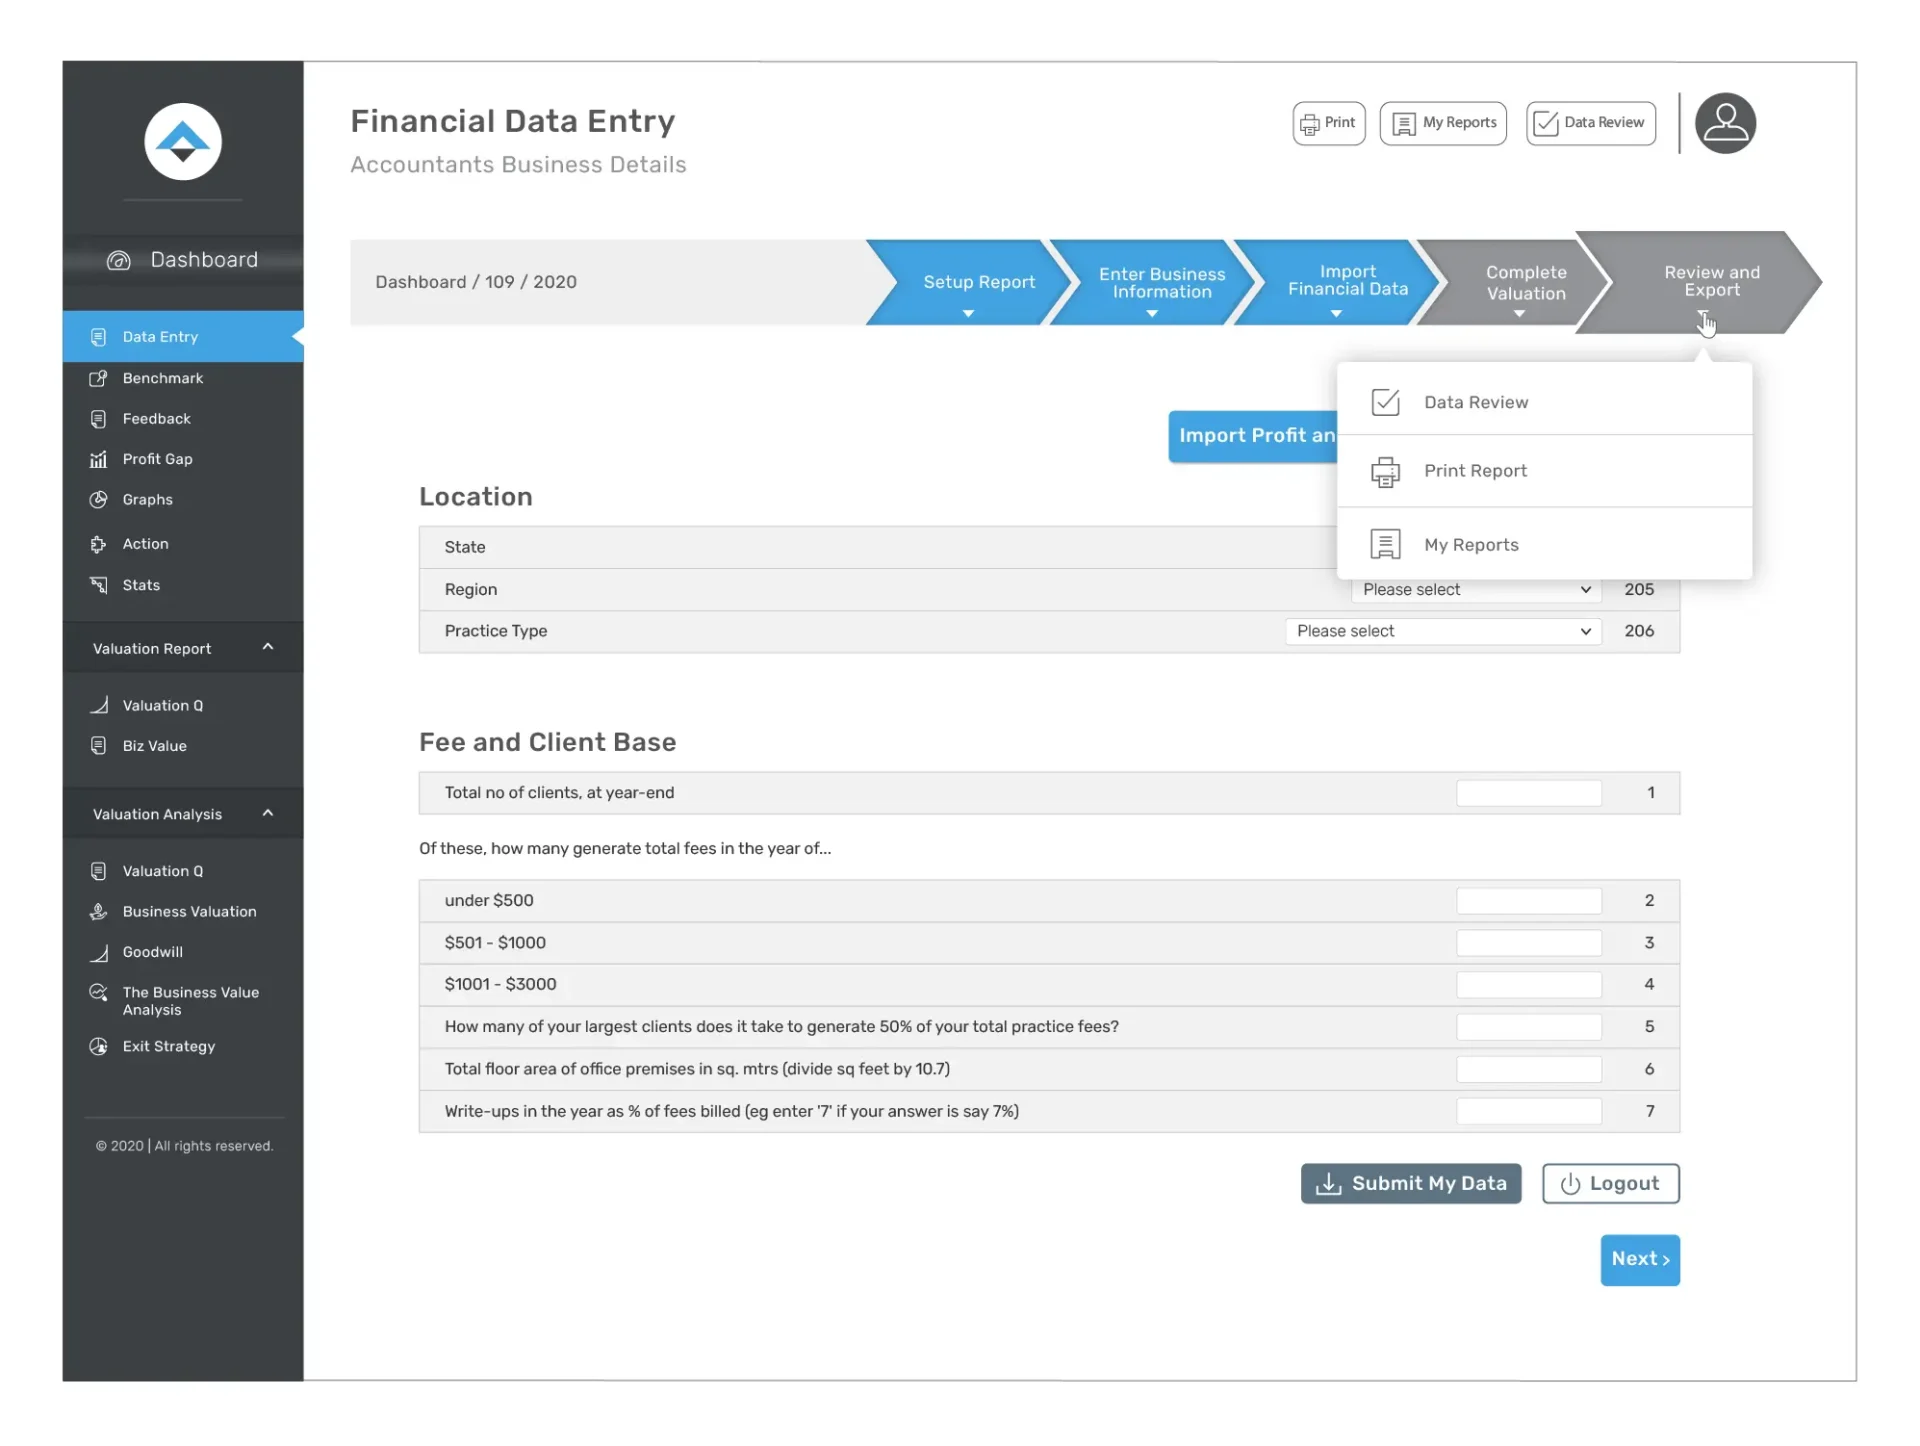Click the user profile avatar icon
1920x1446 pixels.
click(1724, 123)
